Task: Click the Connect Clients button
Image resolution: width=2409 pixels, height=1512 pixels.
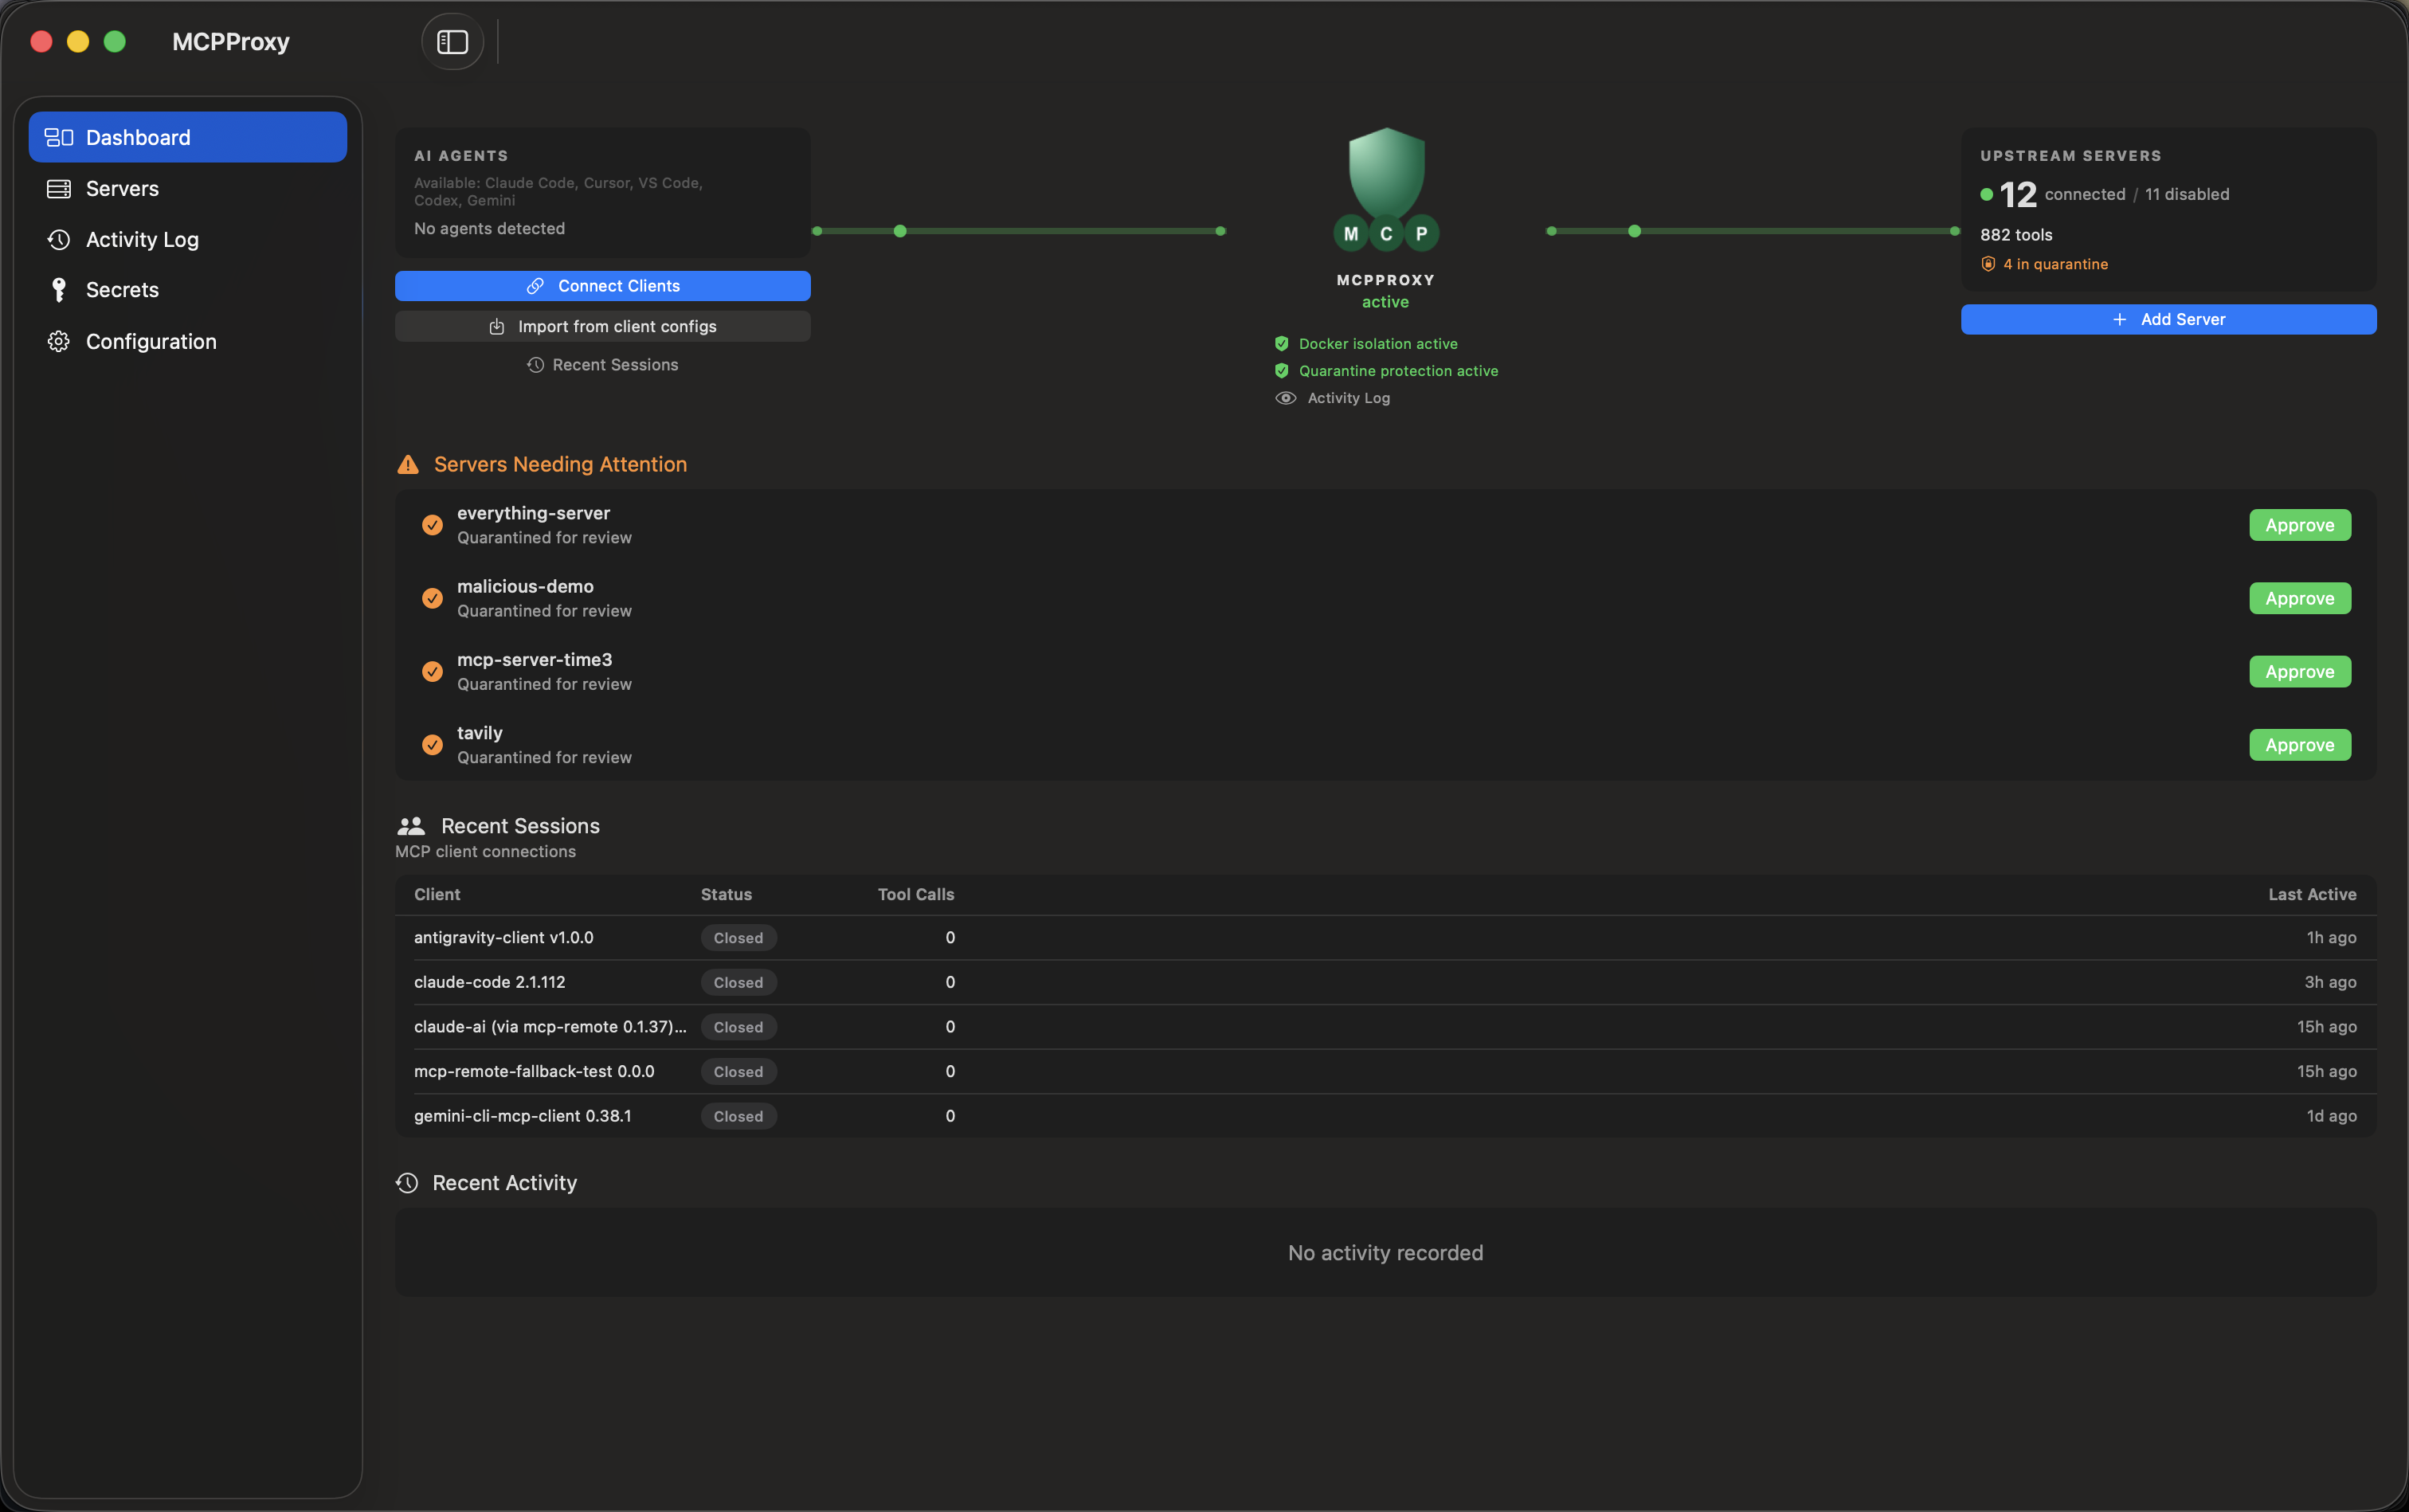Action: pyautogui.click(x=603, y=286)
